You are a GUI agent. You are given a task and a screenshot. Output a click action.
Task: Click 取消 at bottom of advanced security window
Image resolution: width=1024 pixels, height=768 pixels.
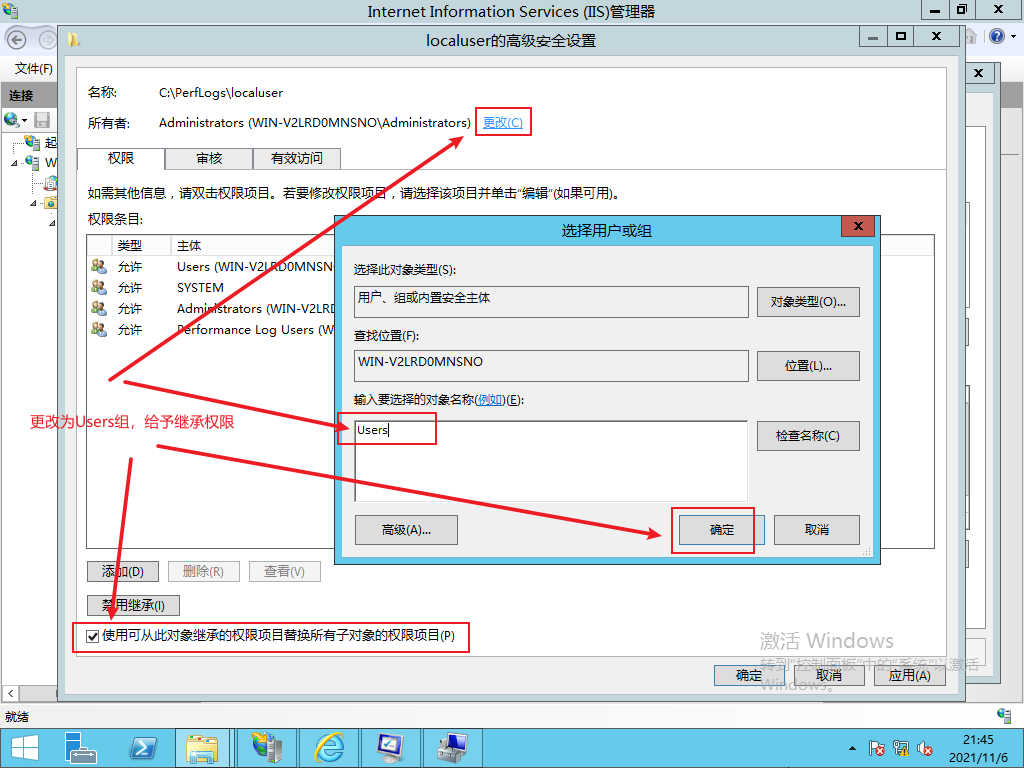[829, 675]
